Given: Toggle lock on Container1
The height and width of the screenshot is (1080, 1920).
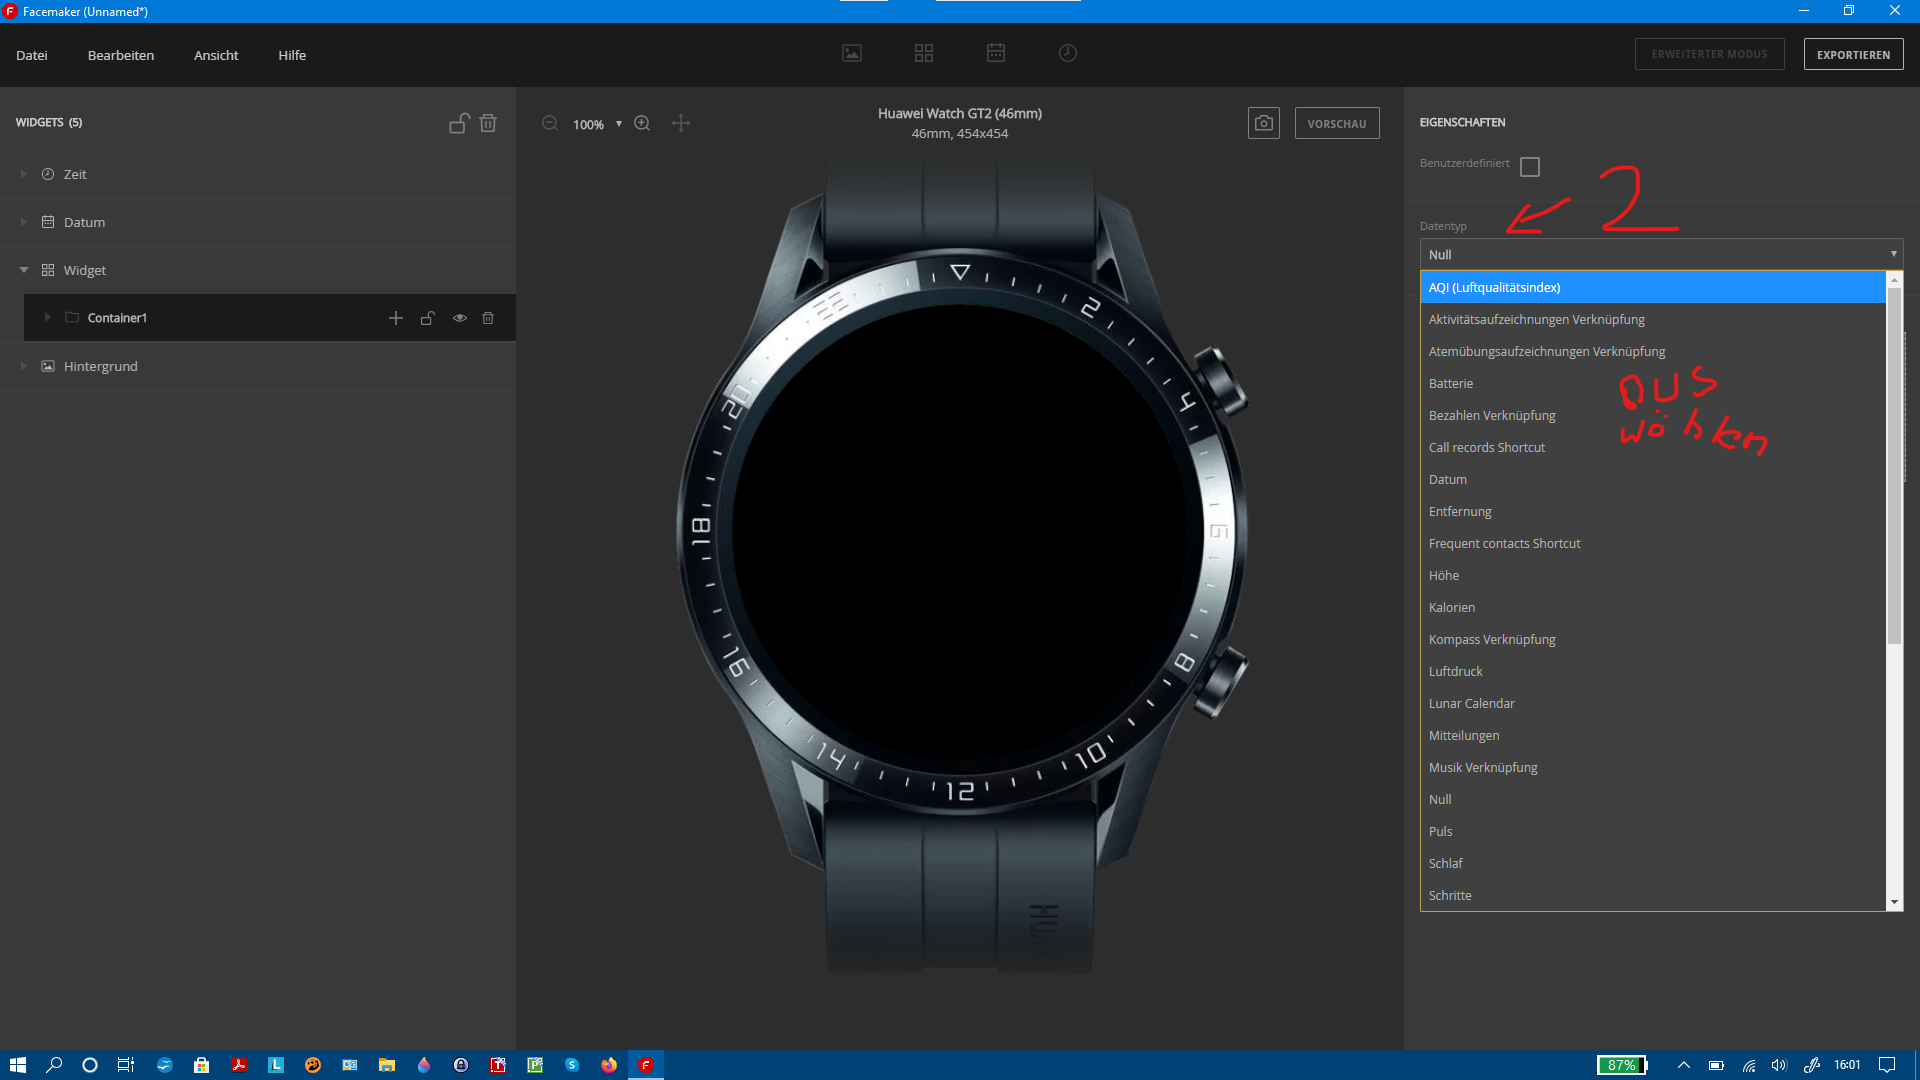Looking at the screenshot, I should pyautogui.click(x=428, y=318).
